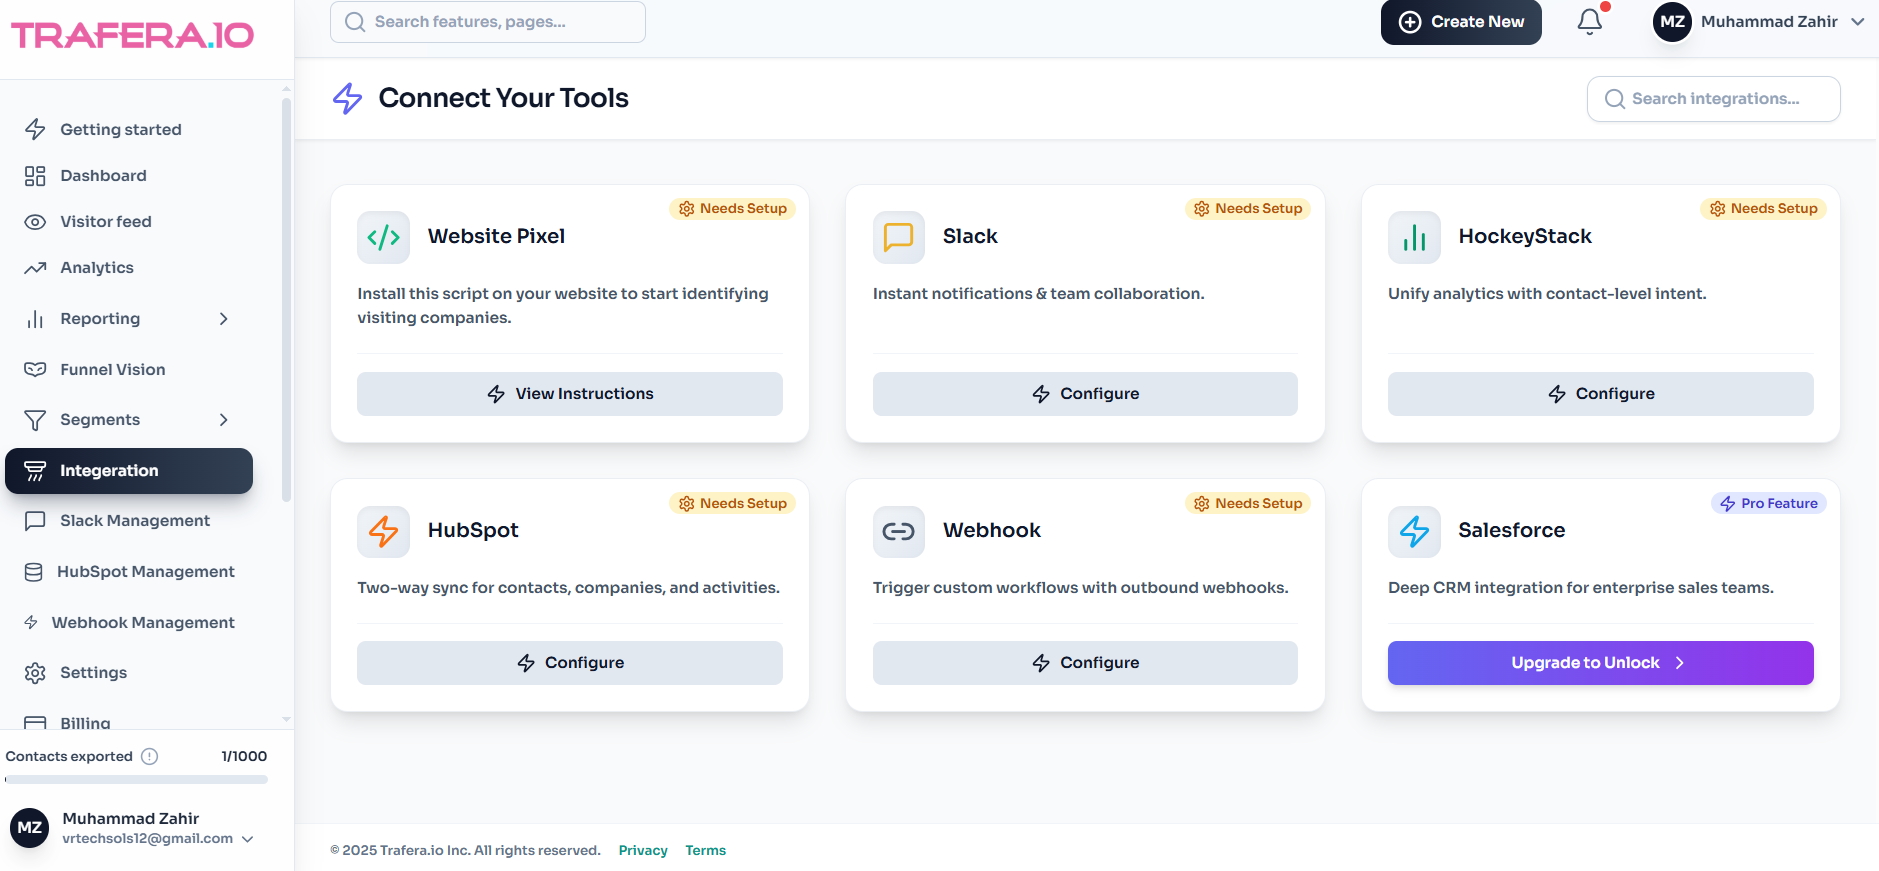Click the Salesforce blue bolt icon
The height and width of the screenshot is (871, 1879).
1414,531
